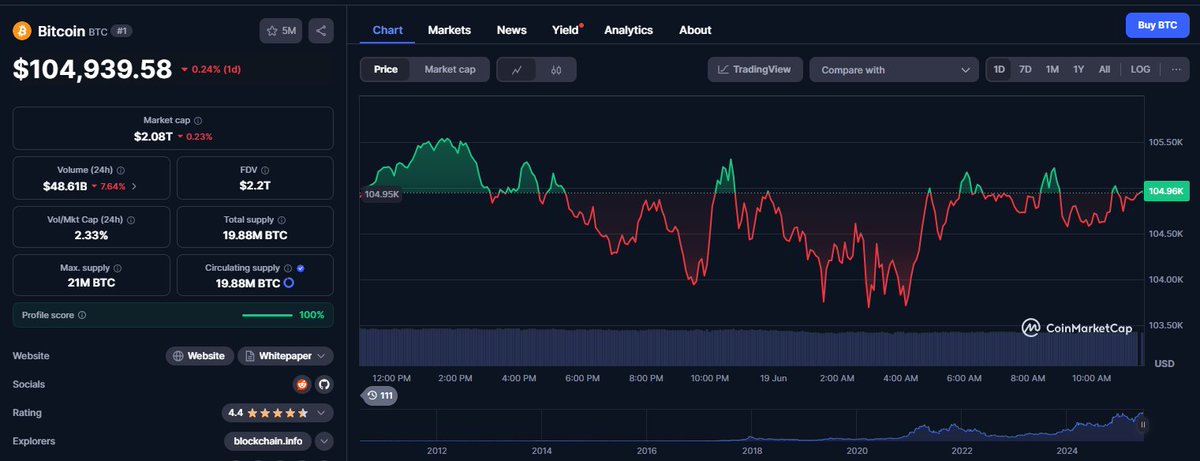Open the share icon button
Screen dimensions: 1200x461
pos(321,31)
